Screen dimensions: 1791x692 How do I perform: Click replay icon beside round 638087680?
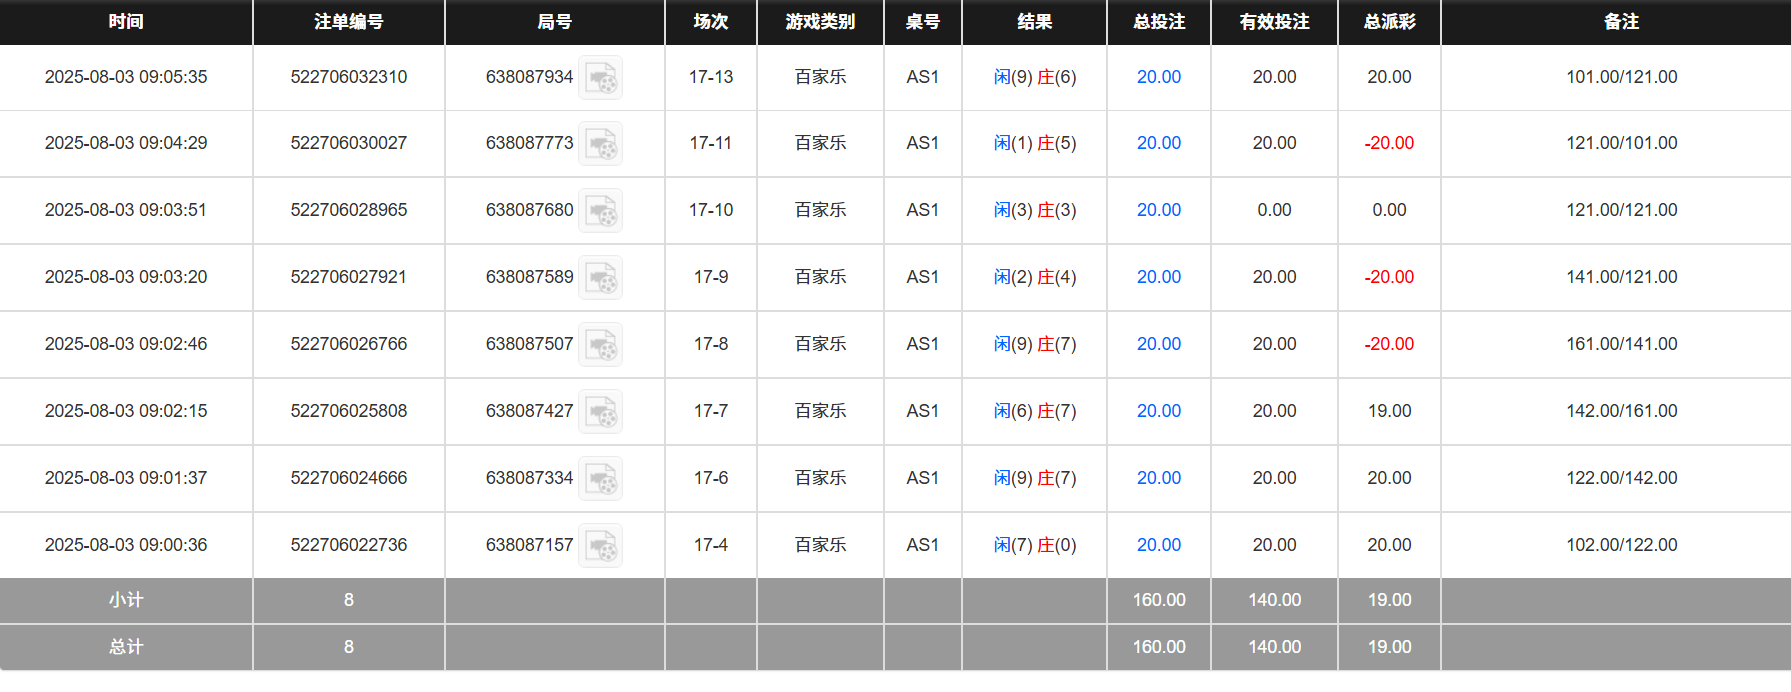[601, 211]
